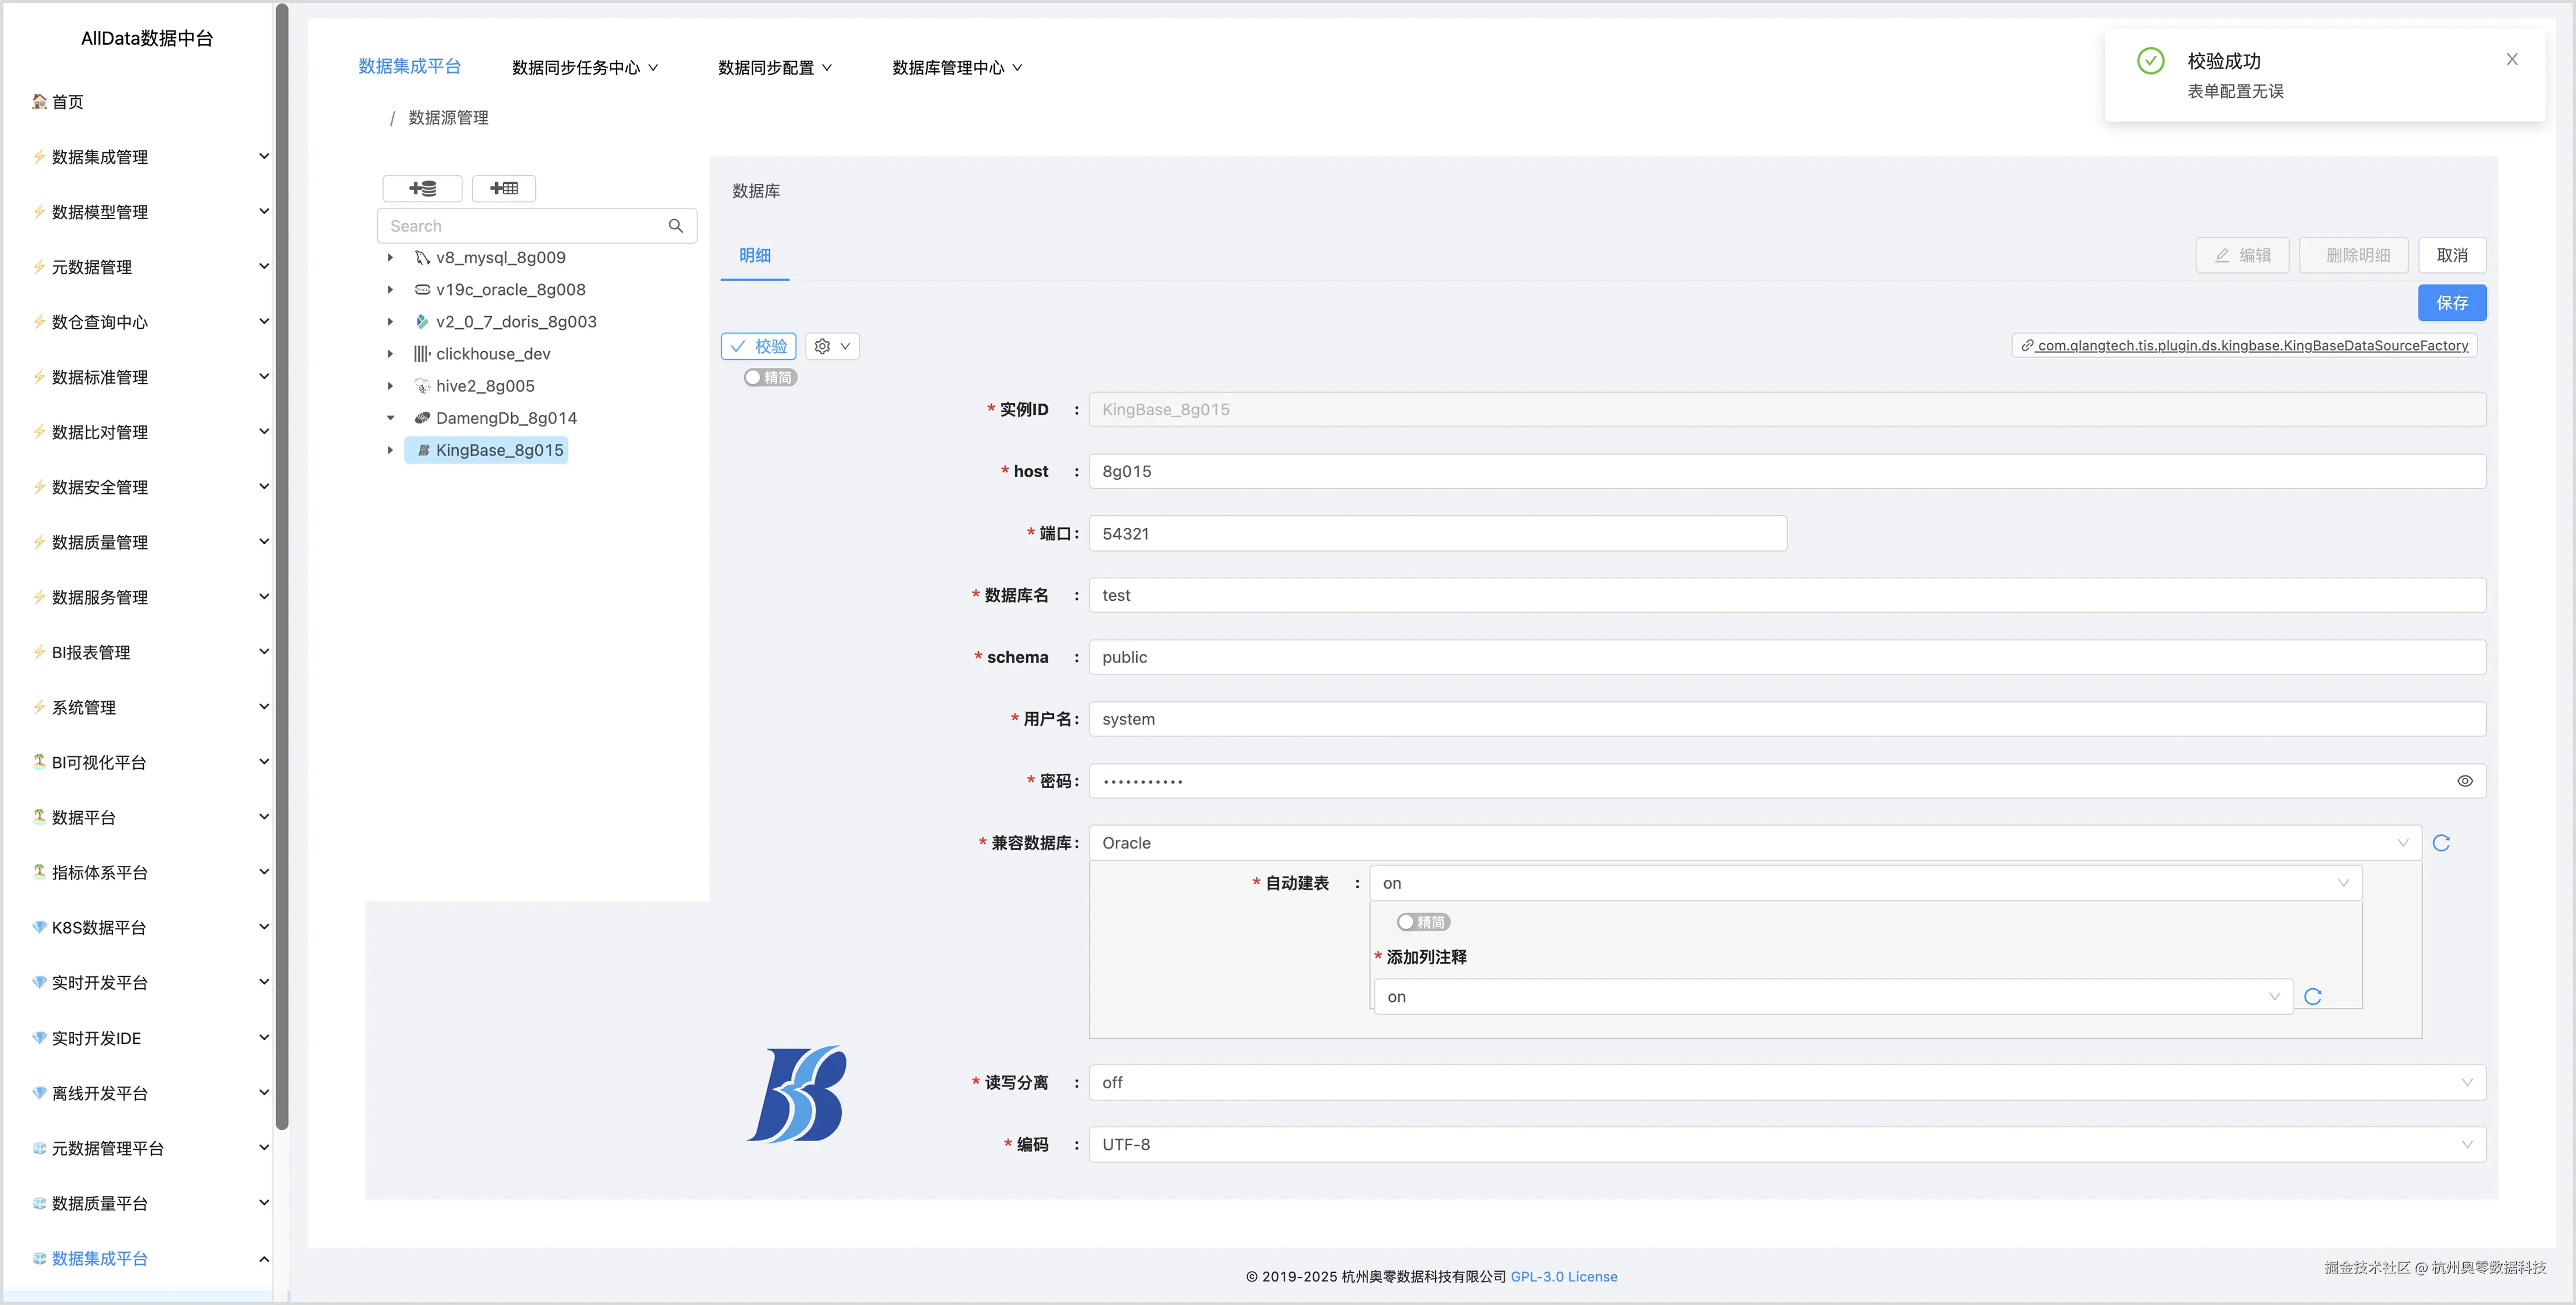Click the Doris icon beside v2_0_7_doris_8g003
The height and width of the screenshot is (1305, 2576).
point(421,321)
